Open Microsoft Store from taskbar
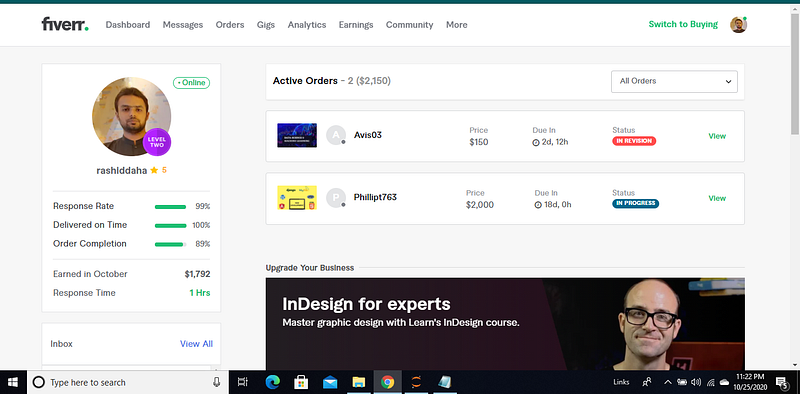The height and width of the screenshot is (394, 800). coord(301,382)
